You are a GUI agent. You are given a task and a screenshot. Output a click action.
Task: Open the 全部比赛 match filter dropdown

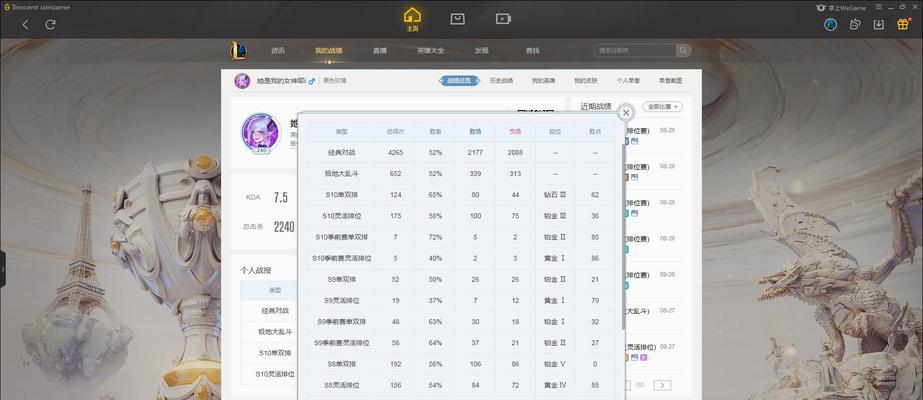pyautogui.click(x=662, y=107)
